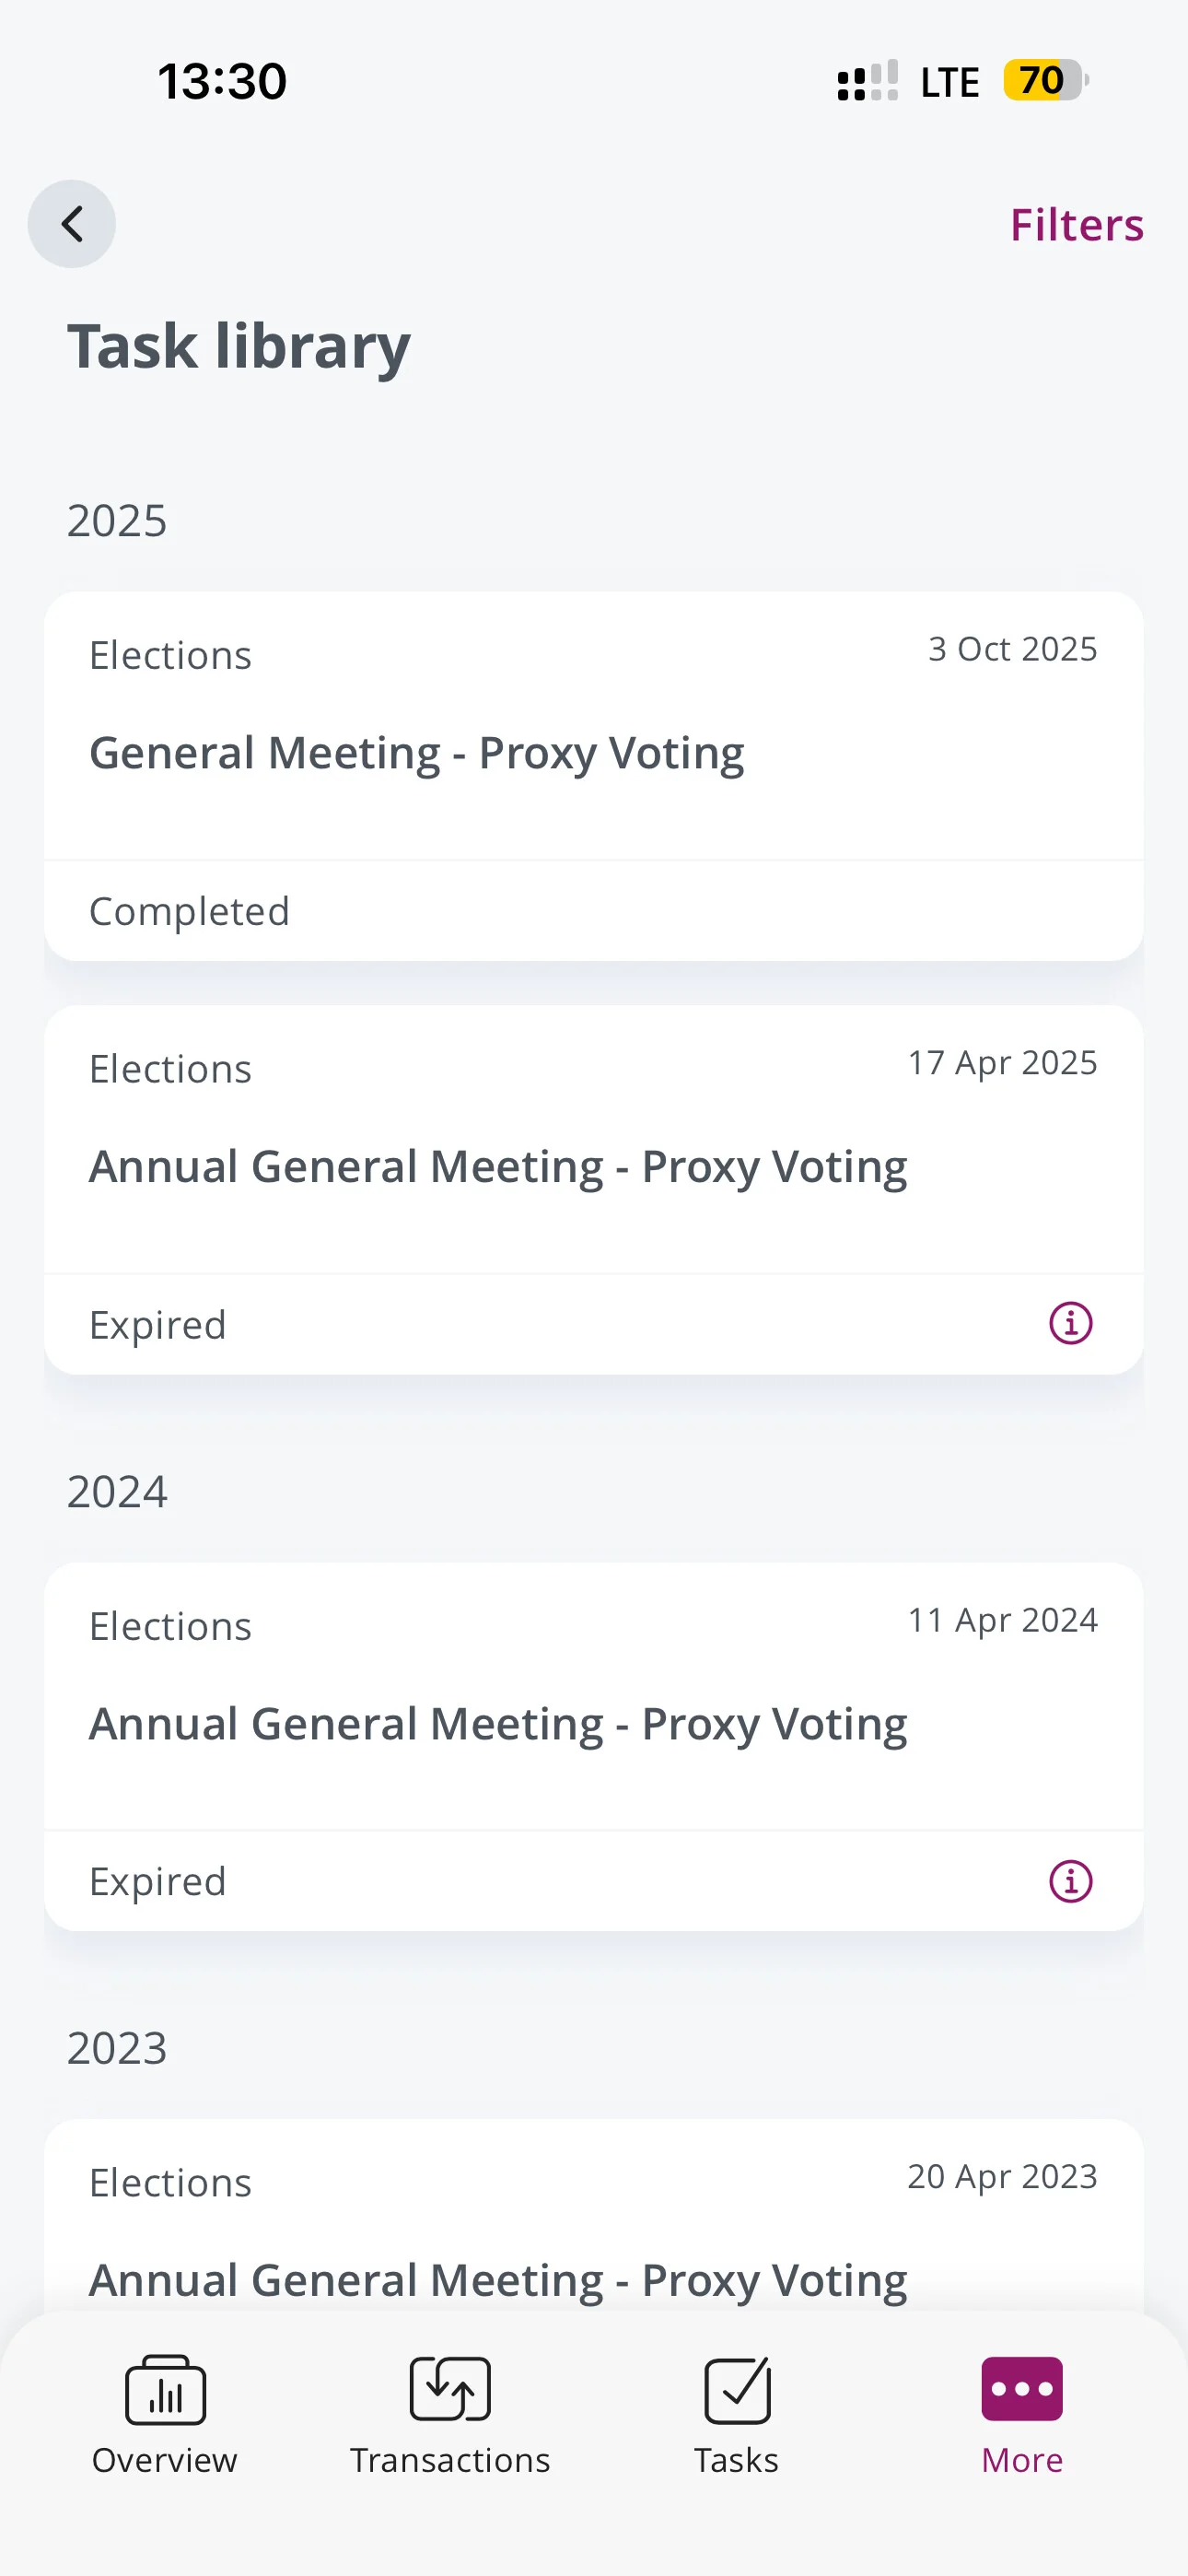Show info for 17 Apr 2025 expired task
The width and height of the screenshot is (1188, 2576).
point(1070,1324)
